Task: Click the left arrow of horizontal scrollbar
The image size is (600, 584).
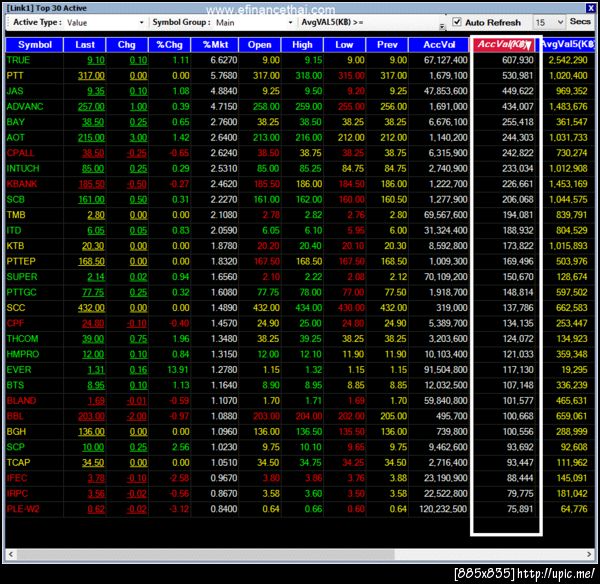Action: click(11, 554)
